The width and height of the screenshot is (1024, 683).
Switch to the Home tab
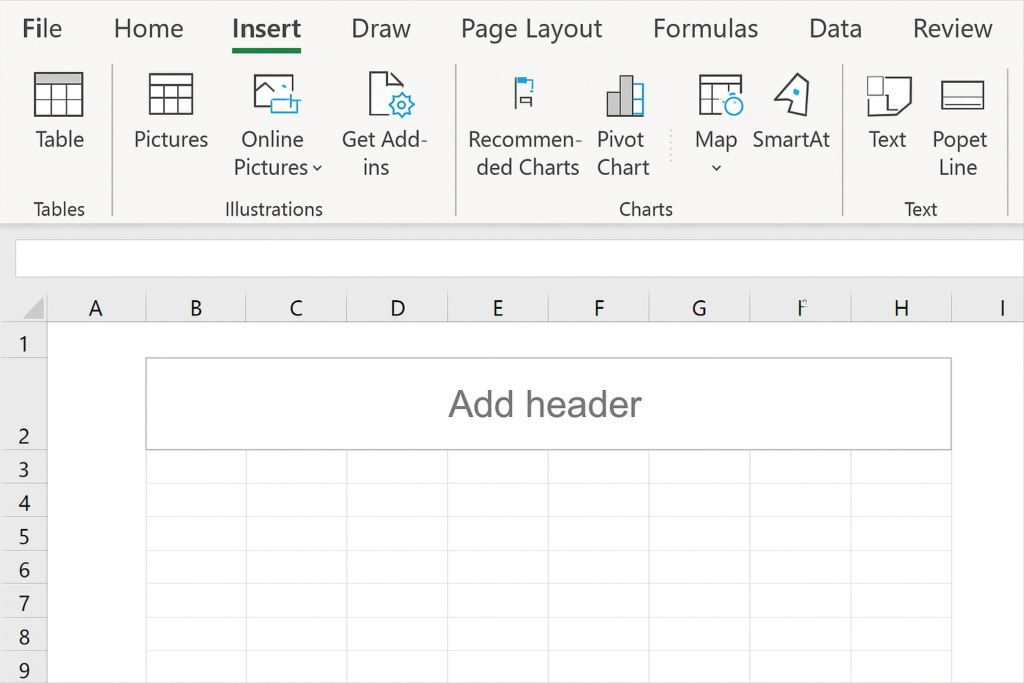pos(148,29)
